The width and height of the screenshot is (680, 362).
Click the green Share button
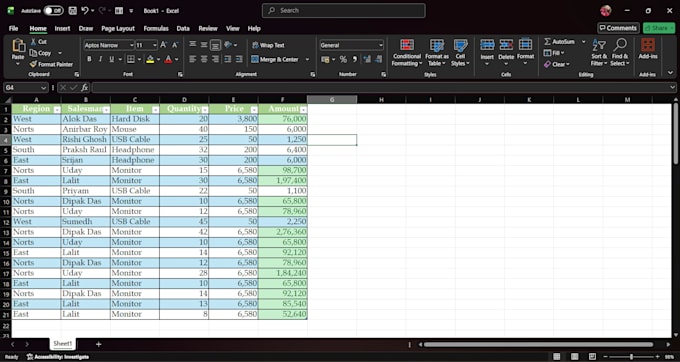(659, 28)
